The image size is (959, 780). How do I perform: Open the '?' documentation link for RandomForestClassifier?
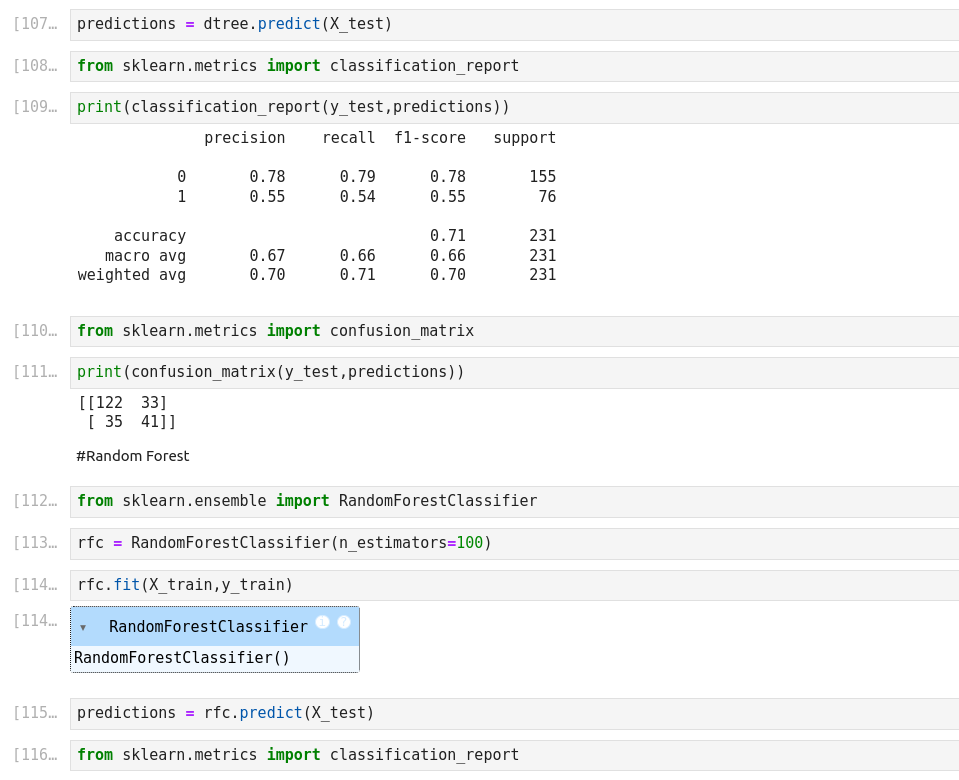[x=344, y=622]
